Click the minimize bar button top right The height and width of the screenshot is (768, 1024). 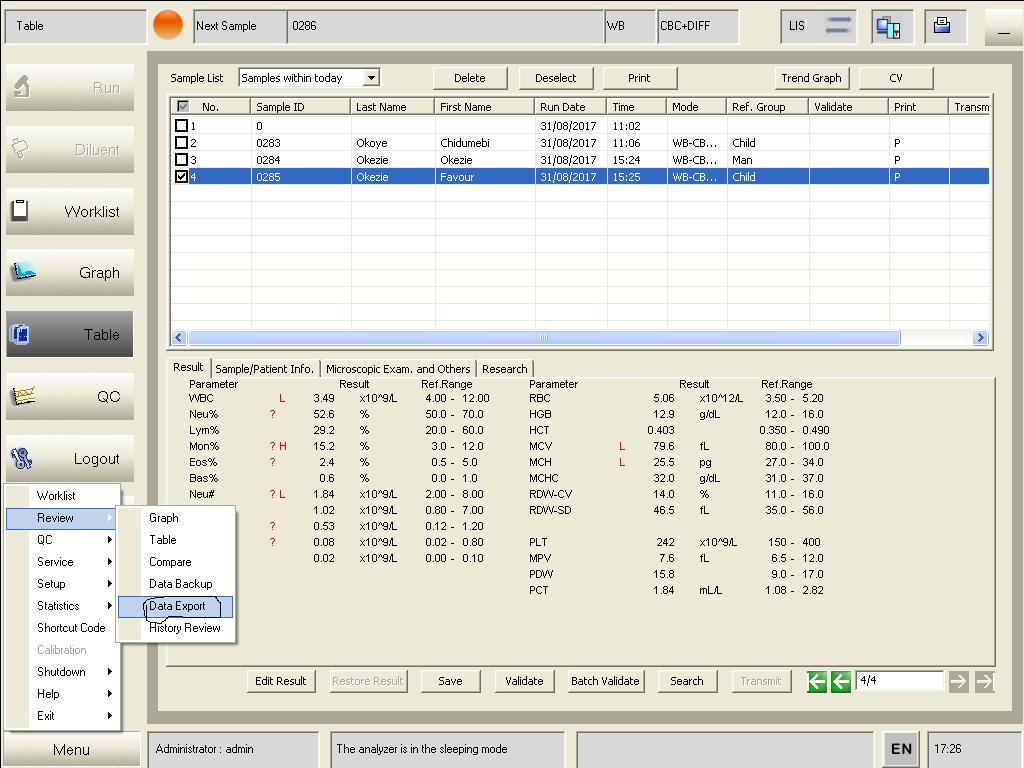[x=1004, y=27]
